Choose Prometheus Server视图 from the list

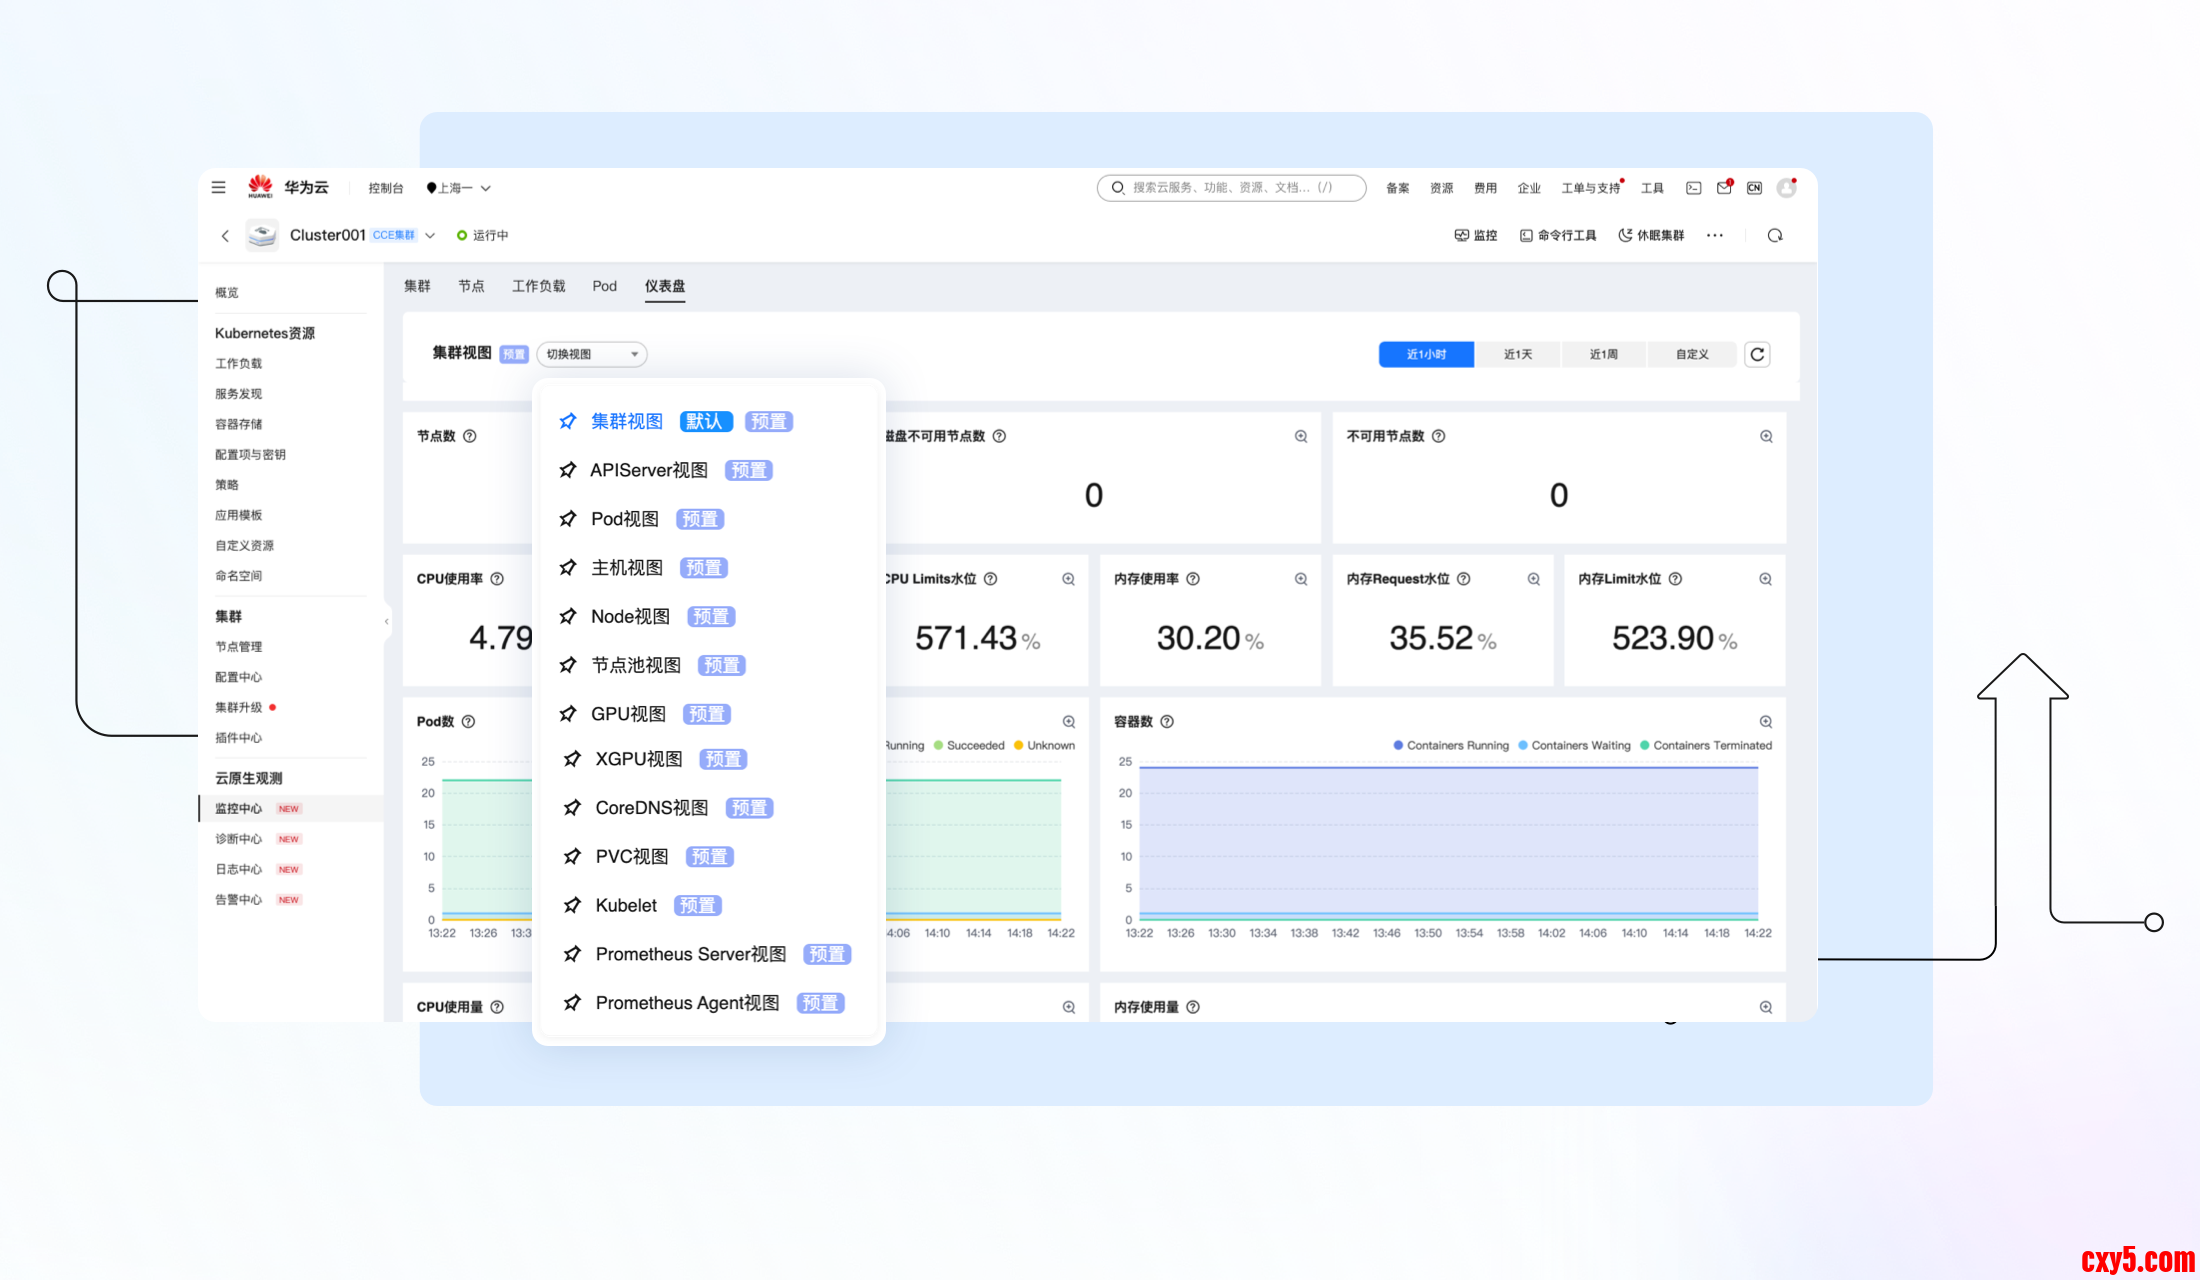690,954
